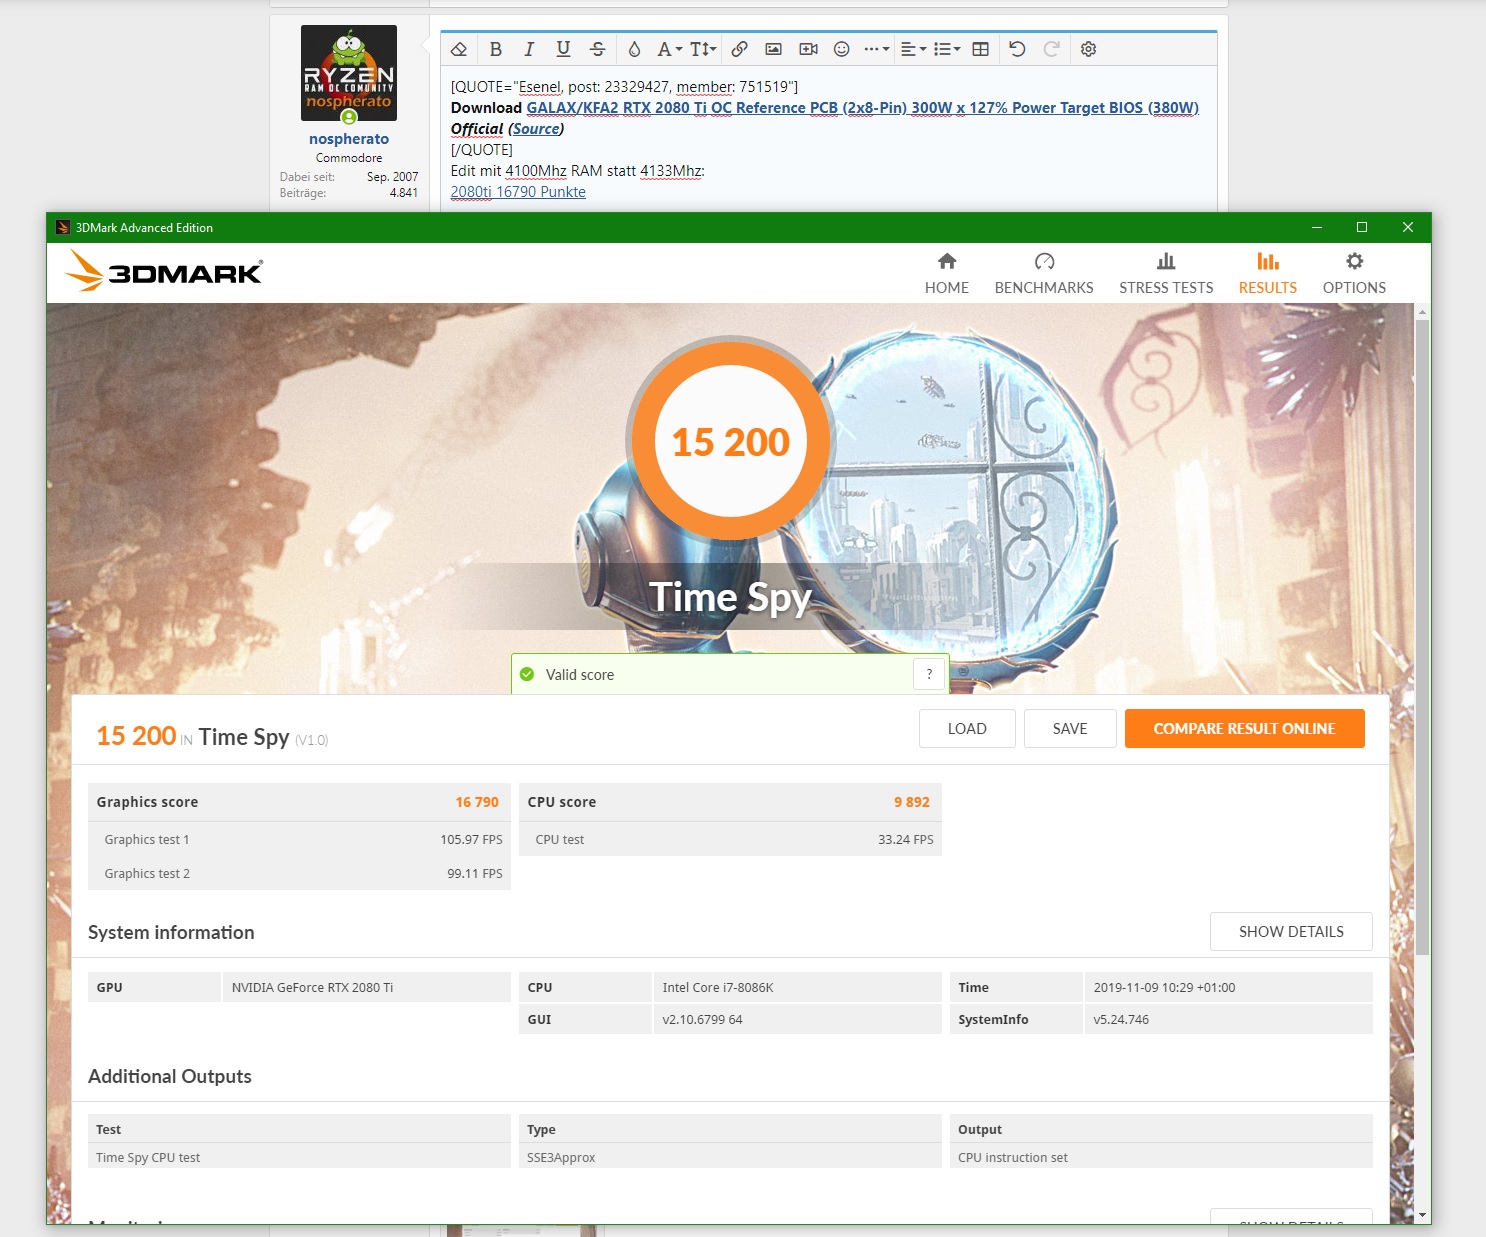Open the font size dropdown
This screenshot has width=1486, height=1237.
point(703,49)
